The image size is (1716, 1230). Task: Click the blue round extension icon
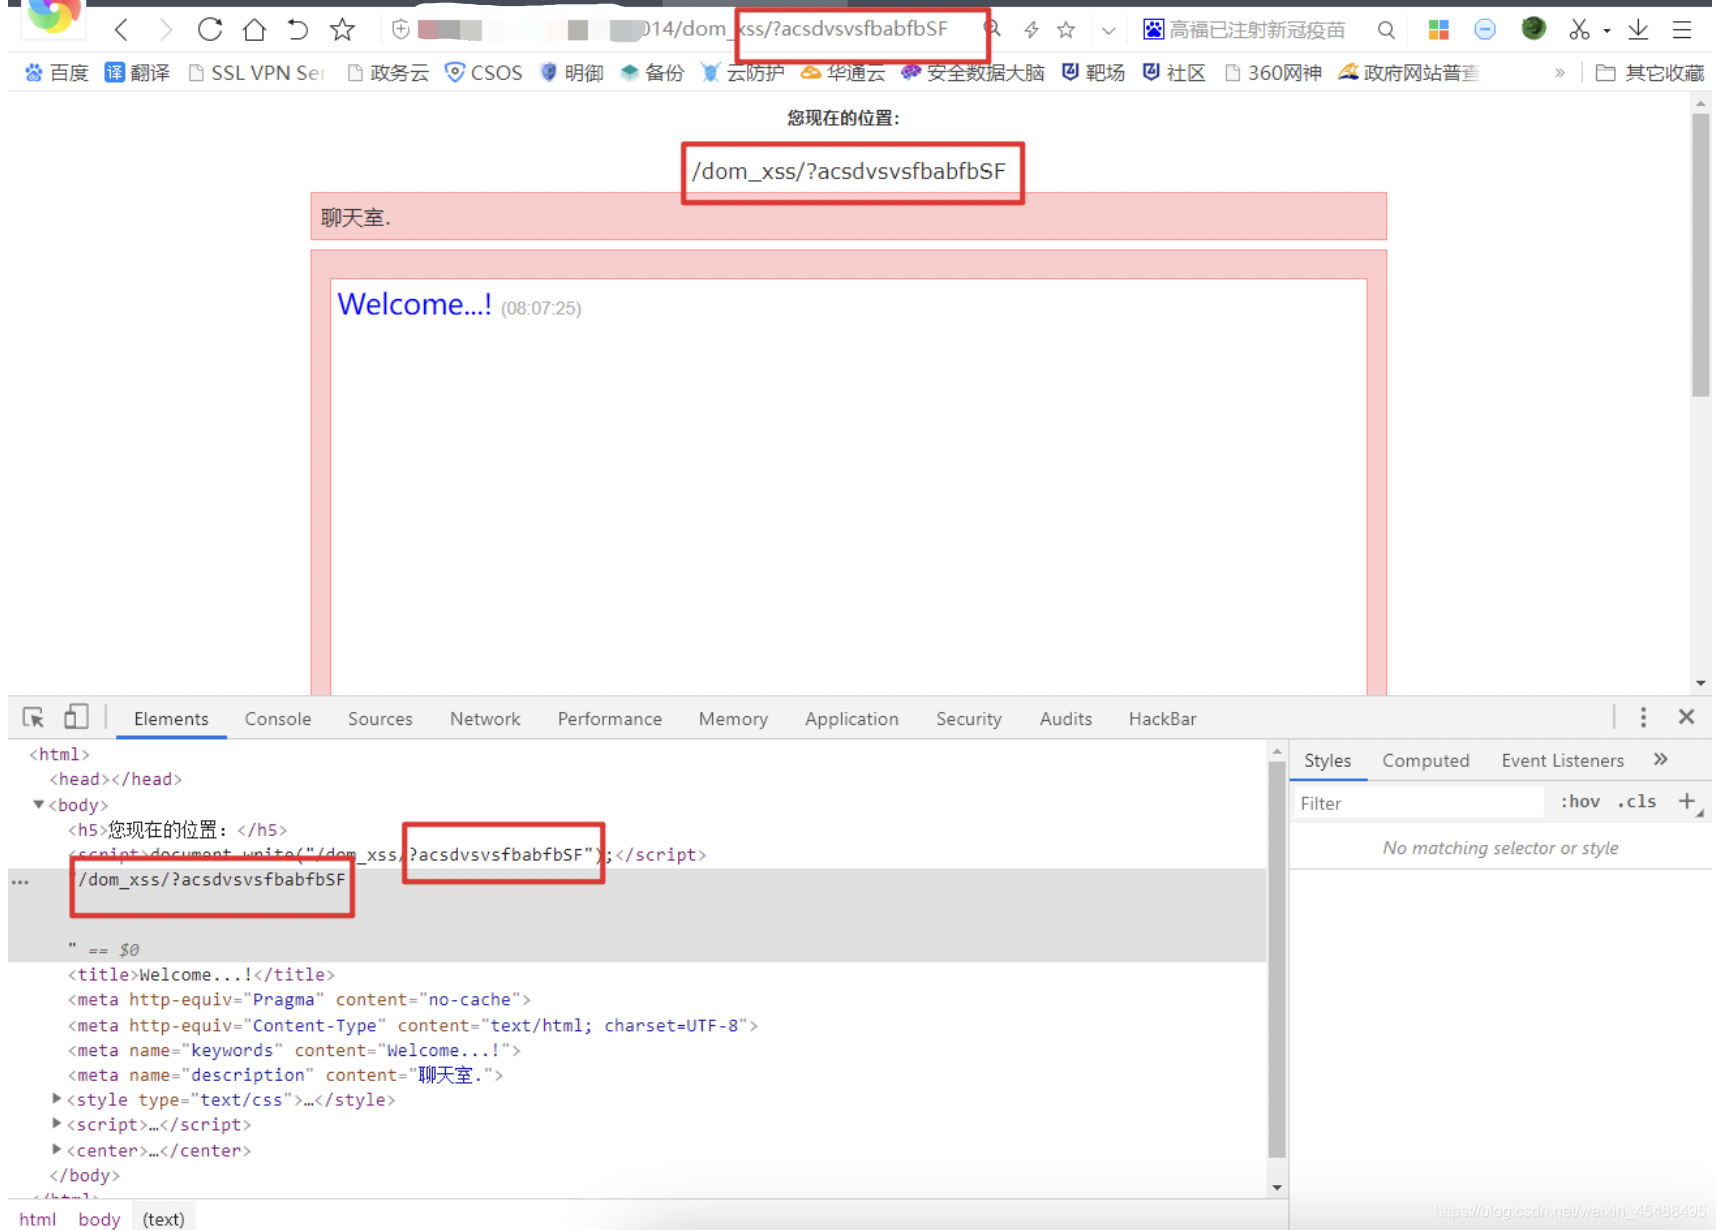1485,30
